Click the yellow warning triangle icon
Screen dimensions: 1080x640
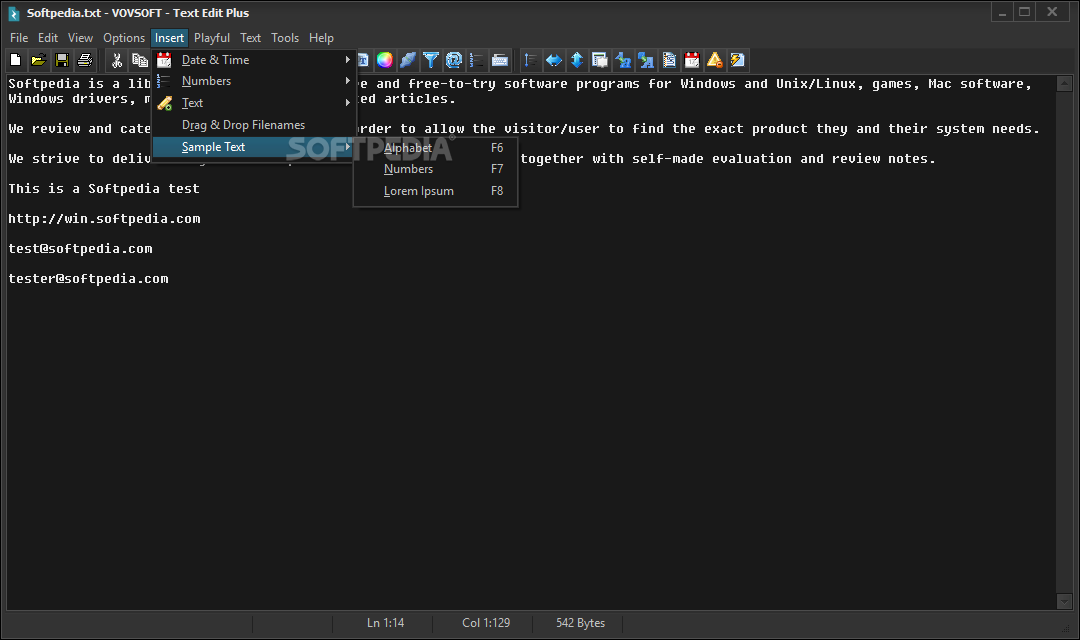[715, 61]
